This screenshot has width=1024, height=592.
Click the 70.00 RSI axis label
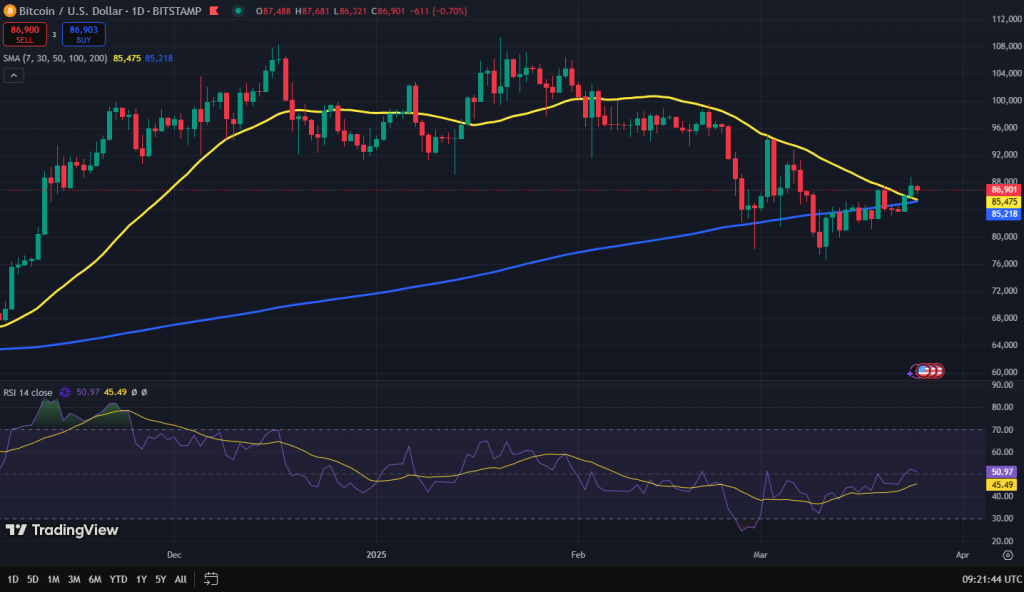(1004, 429)
